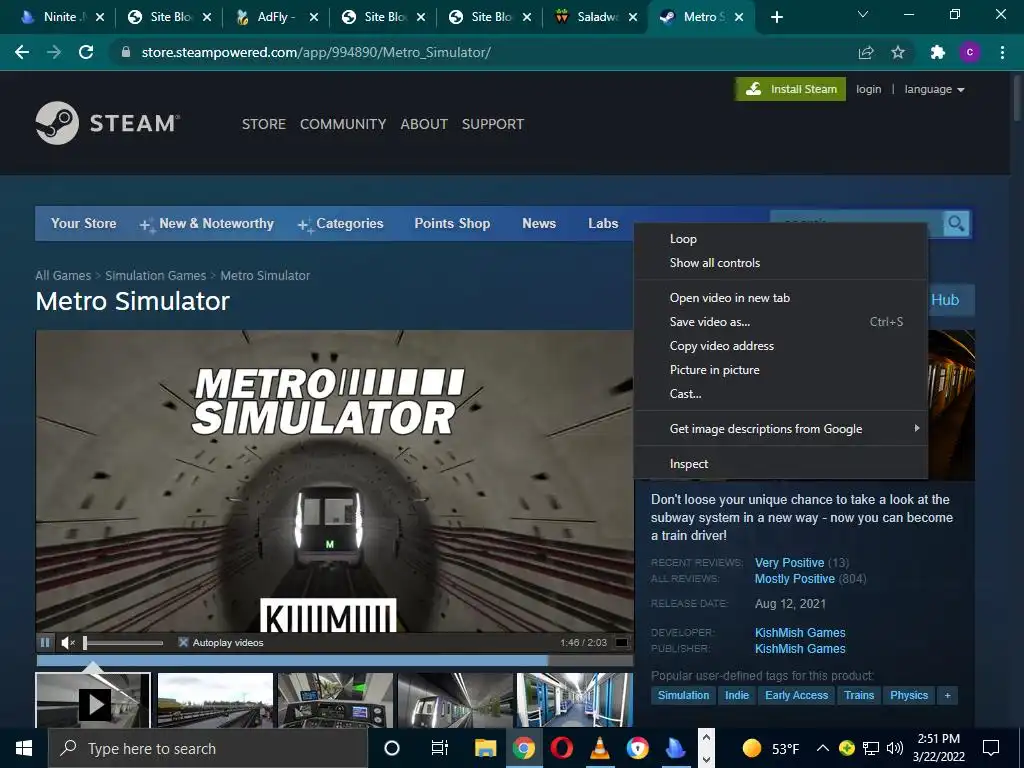The width and height of the screenshot is (1024, 768).
Task: Click the browser address bar URL
Action: tap(316, 52)
